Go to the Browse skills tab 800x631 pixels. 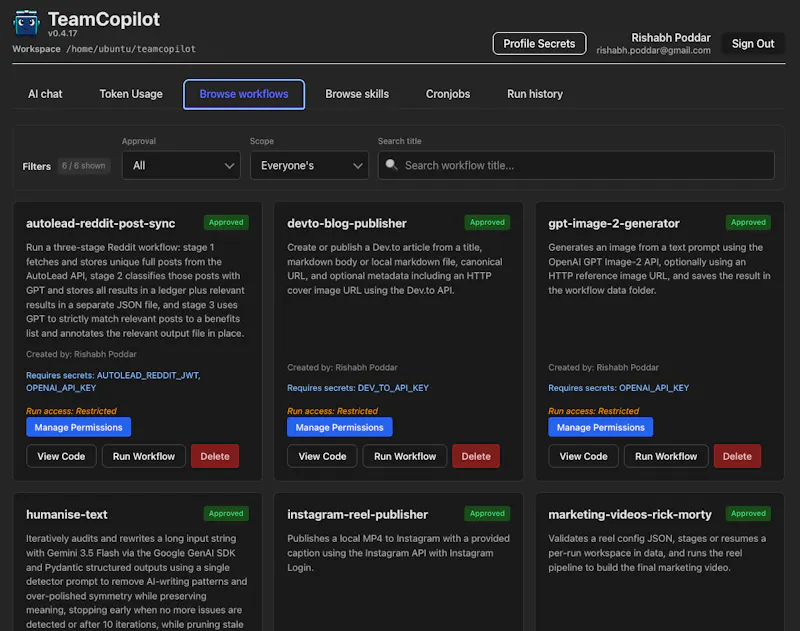click(x=357, y=94)
